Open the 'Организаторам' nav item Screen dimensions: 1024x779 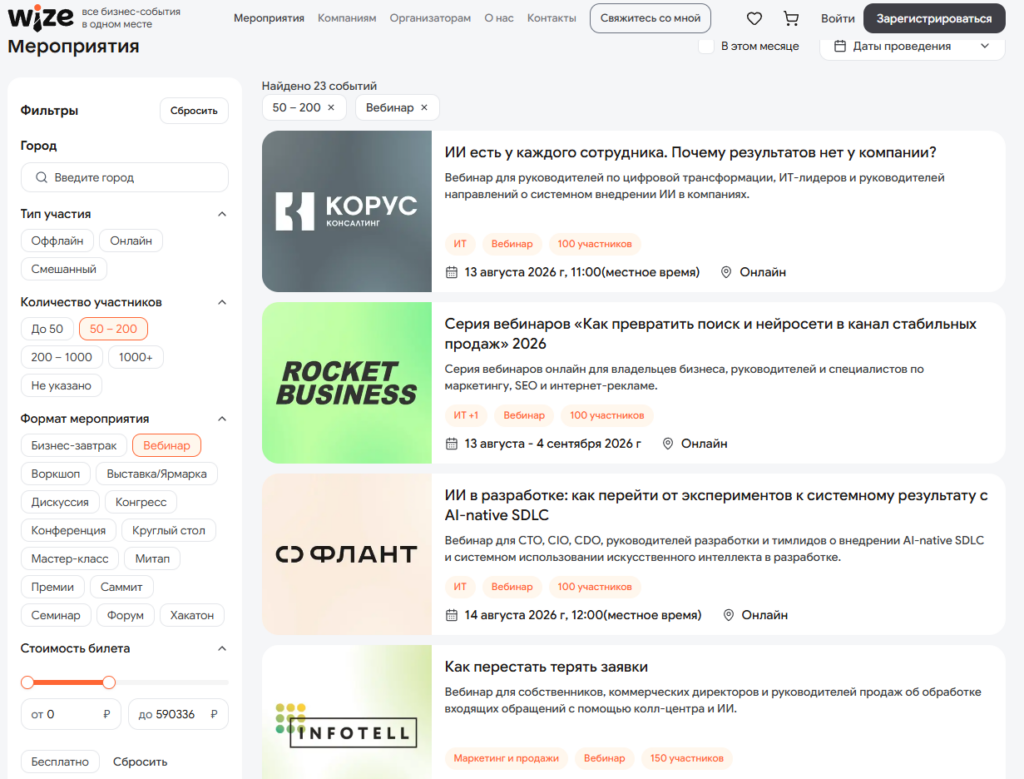tap(430, 18)
